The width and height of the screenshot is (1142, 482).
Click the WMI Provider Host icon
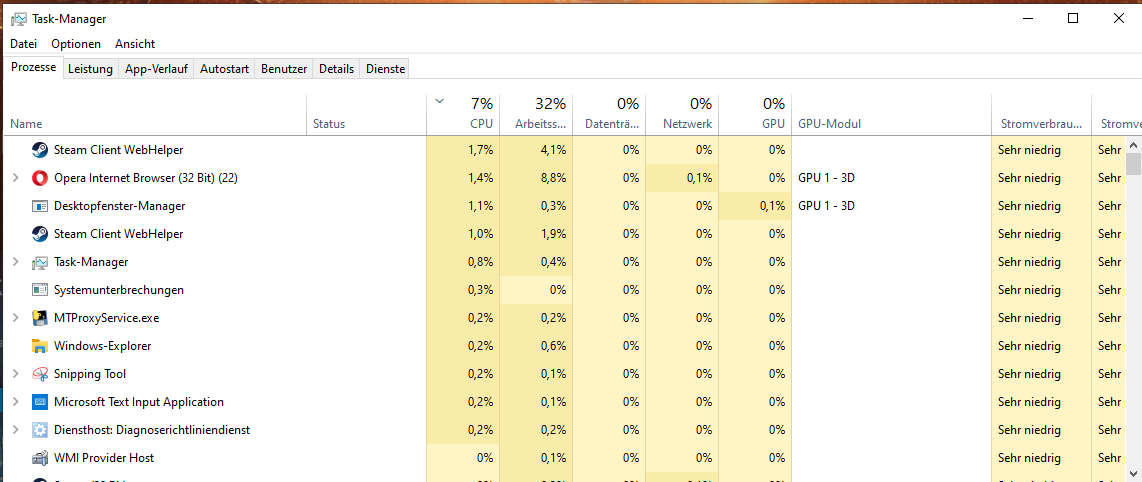tap(40, 458)
